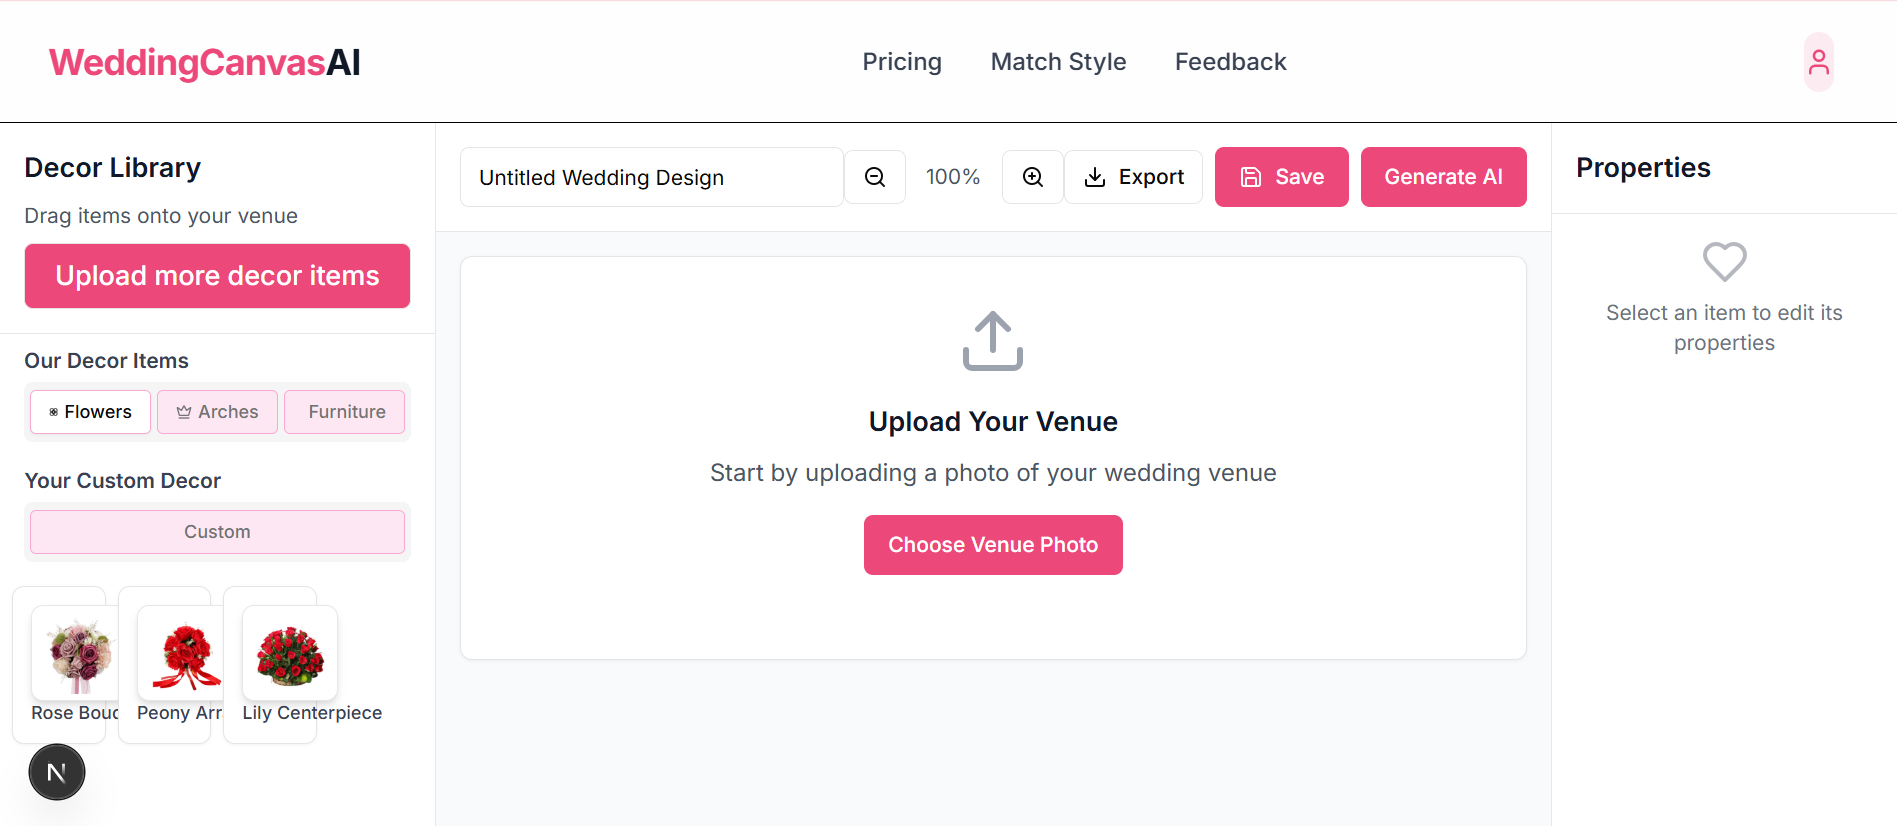Viewport: 1897px width, 826px height.
Task: Go to Match Style
Action: pos(1058,62)
